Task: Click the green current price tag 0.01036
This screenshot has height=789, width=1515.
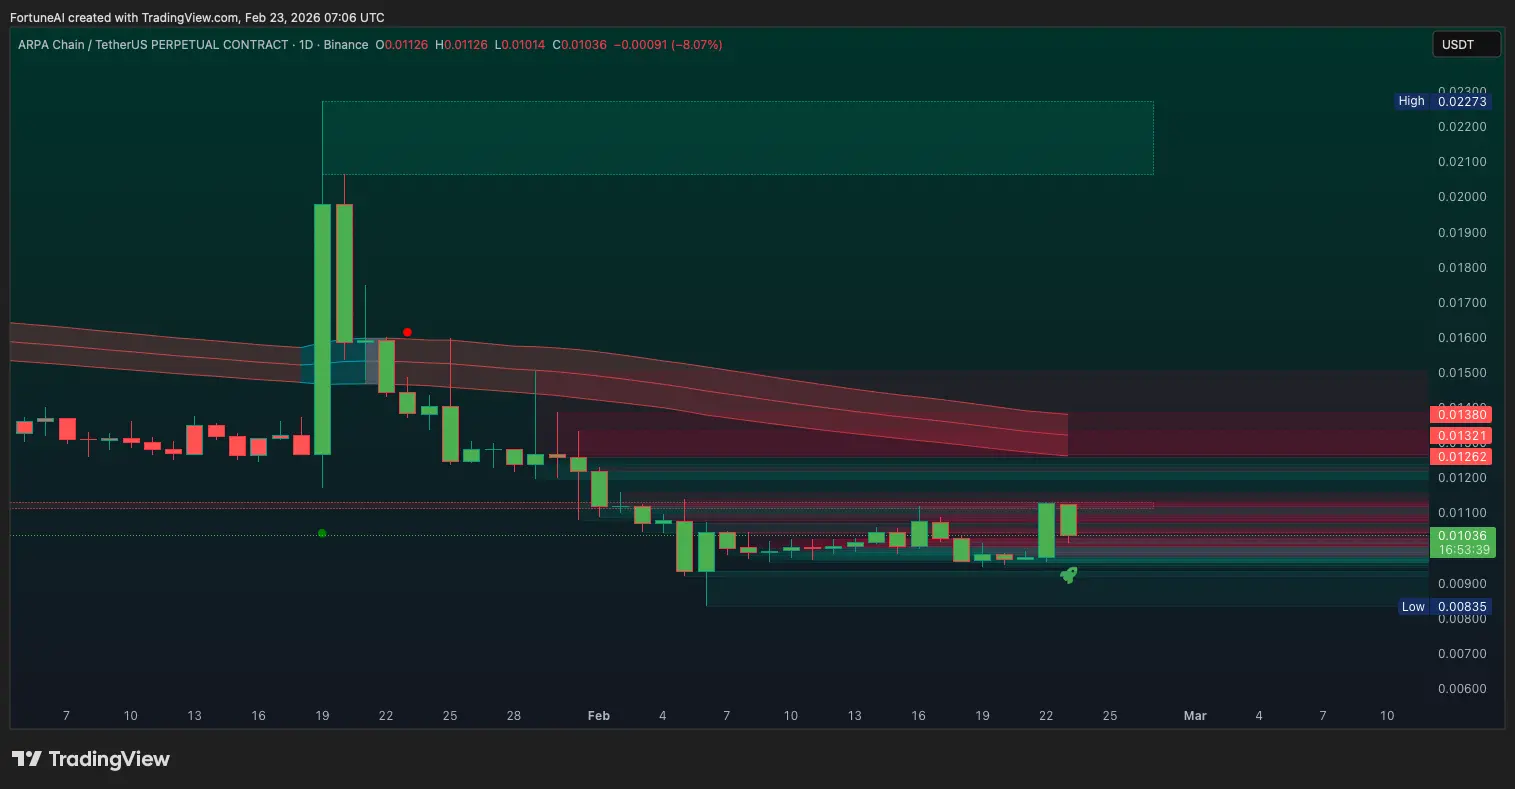Action: click(1463, 536)
